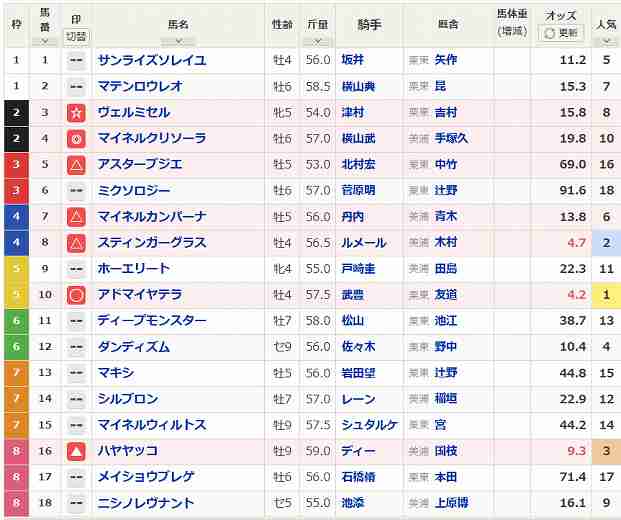Click the triangle mark icon for アスターブジエ
This screenshot has width=621, height=520.
tap(76, 165)
